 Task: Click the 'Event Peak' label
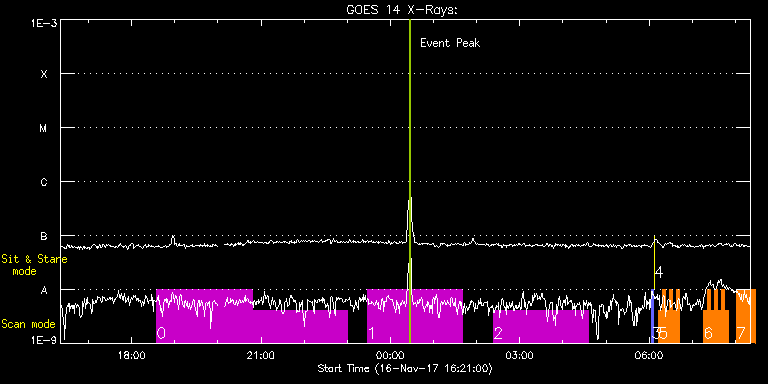click(450, 43)
